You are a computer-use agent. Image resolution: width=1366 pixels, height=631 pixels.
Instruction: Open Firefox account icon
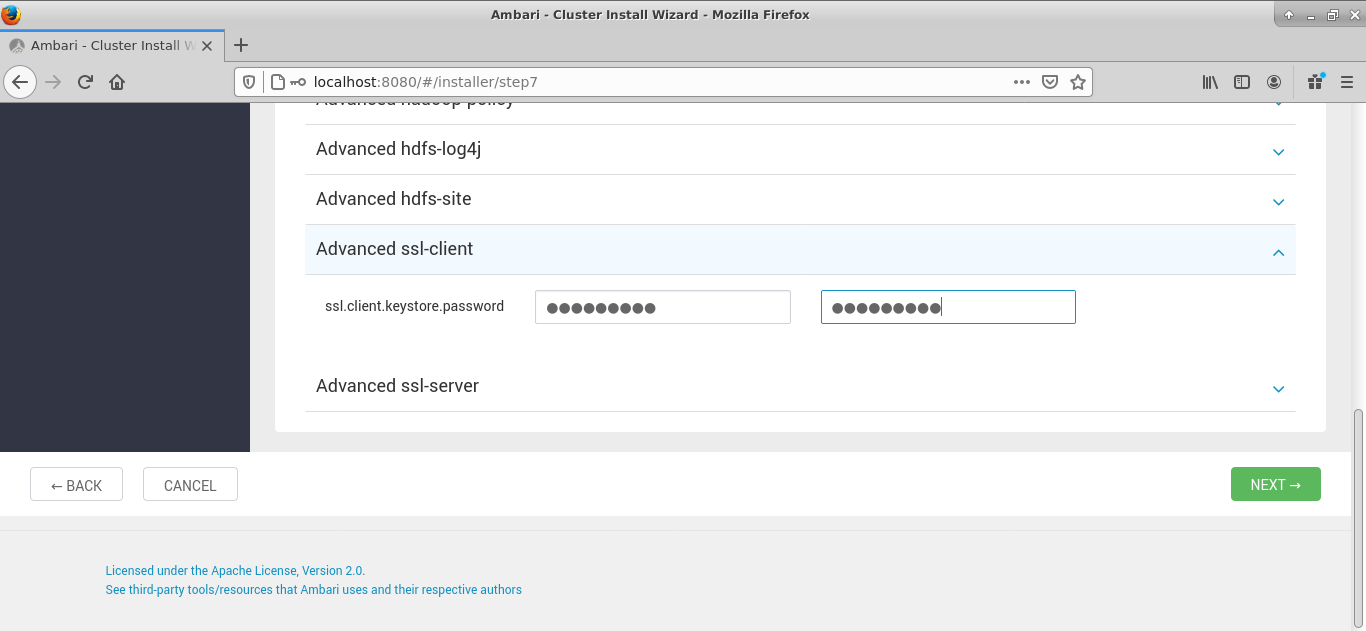point(1274,82)
